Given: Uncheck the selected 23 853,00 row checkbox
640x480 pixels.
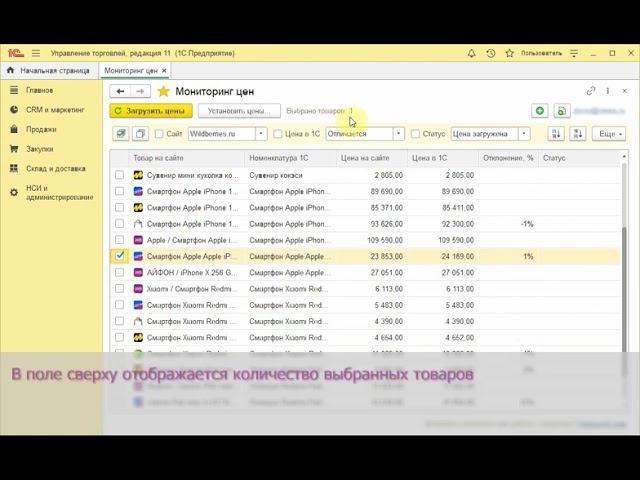Looking at the screenshot, I should tap(119, 256).
